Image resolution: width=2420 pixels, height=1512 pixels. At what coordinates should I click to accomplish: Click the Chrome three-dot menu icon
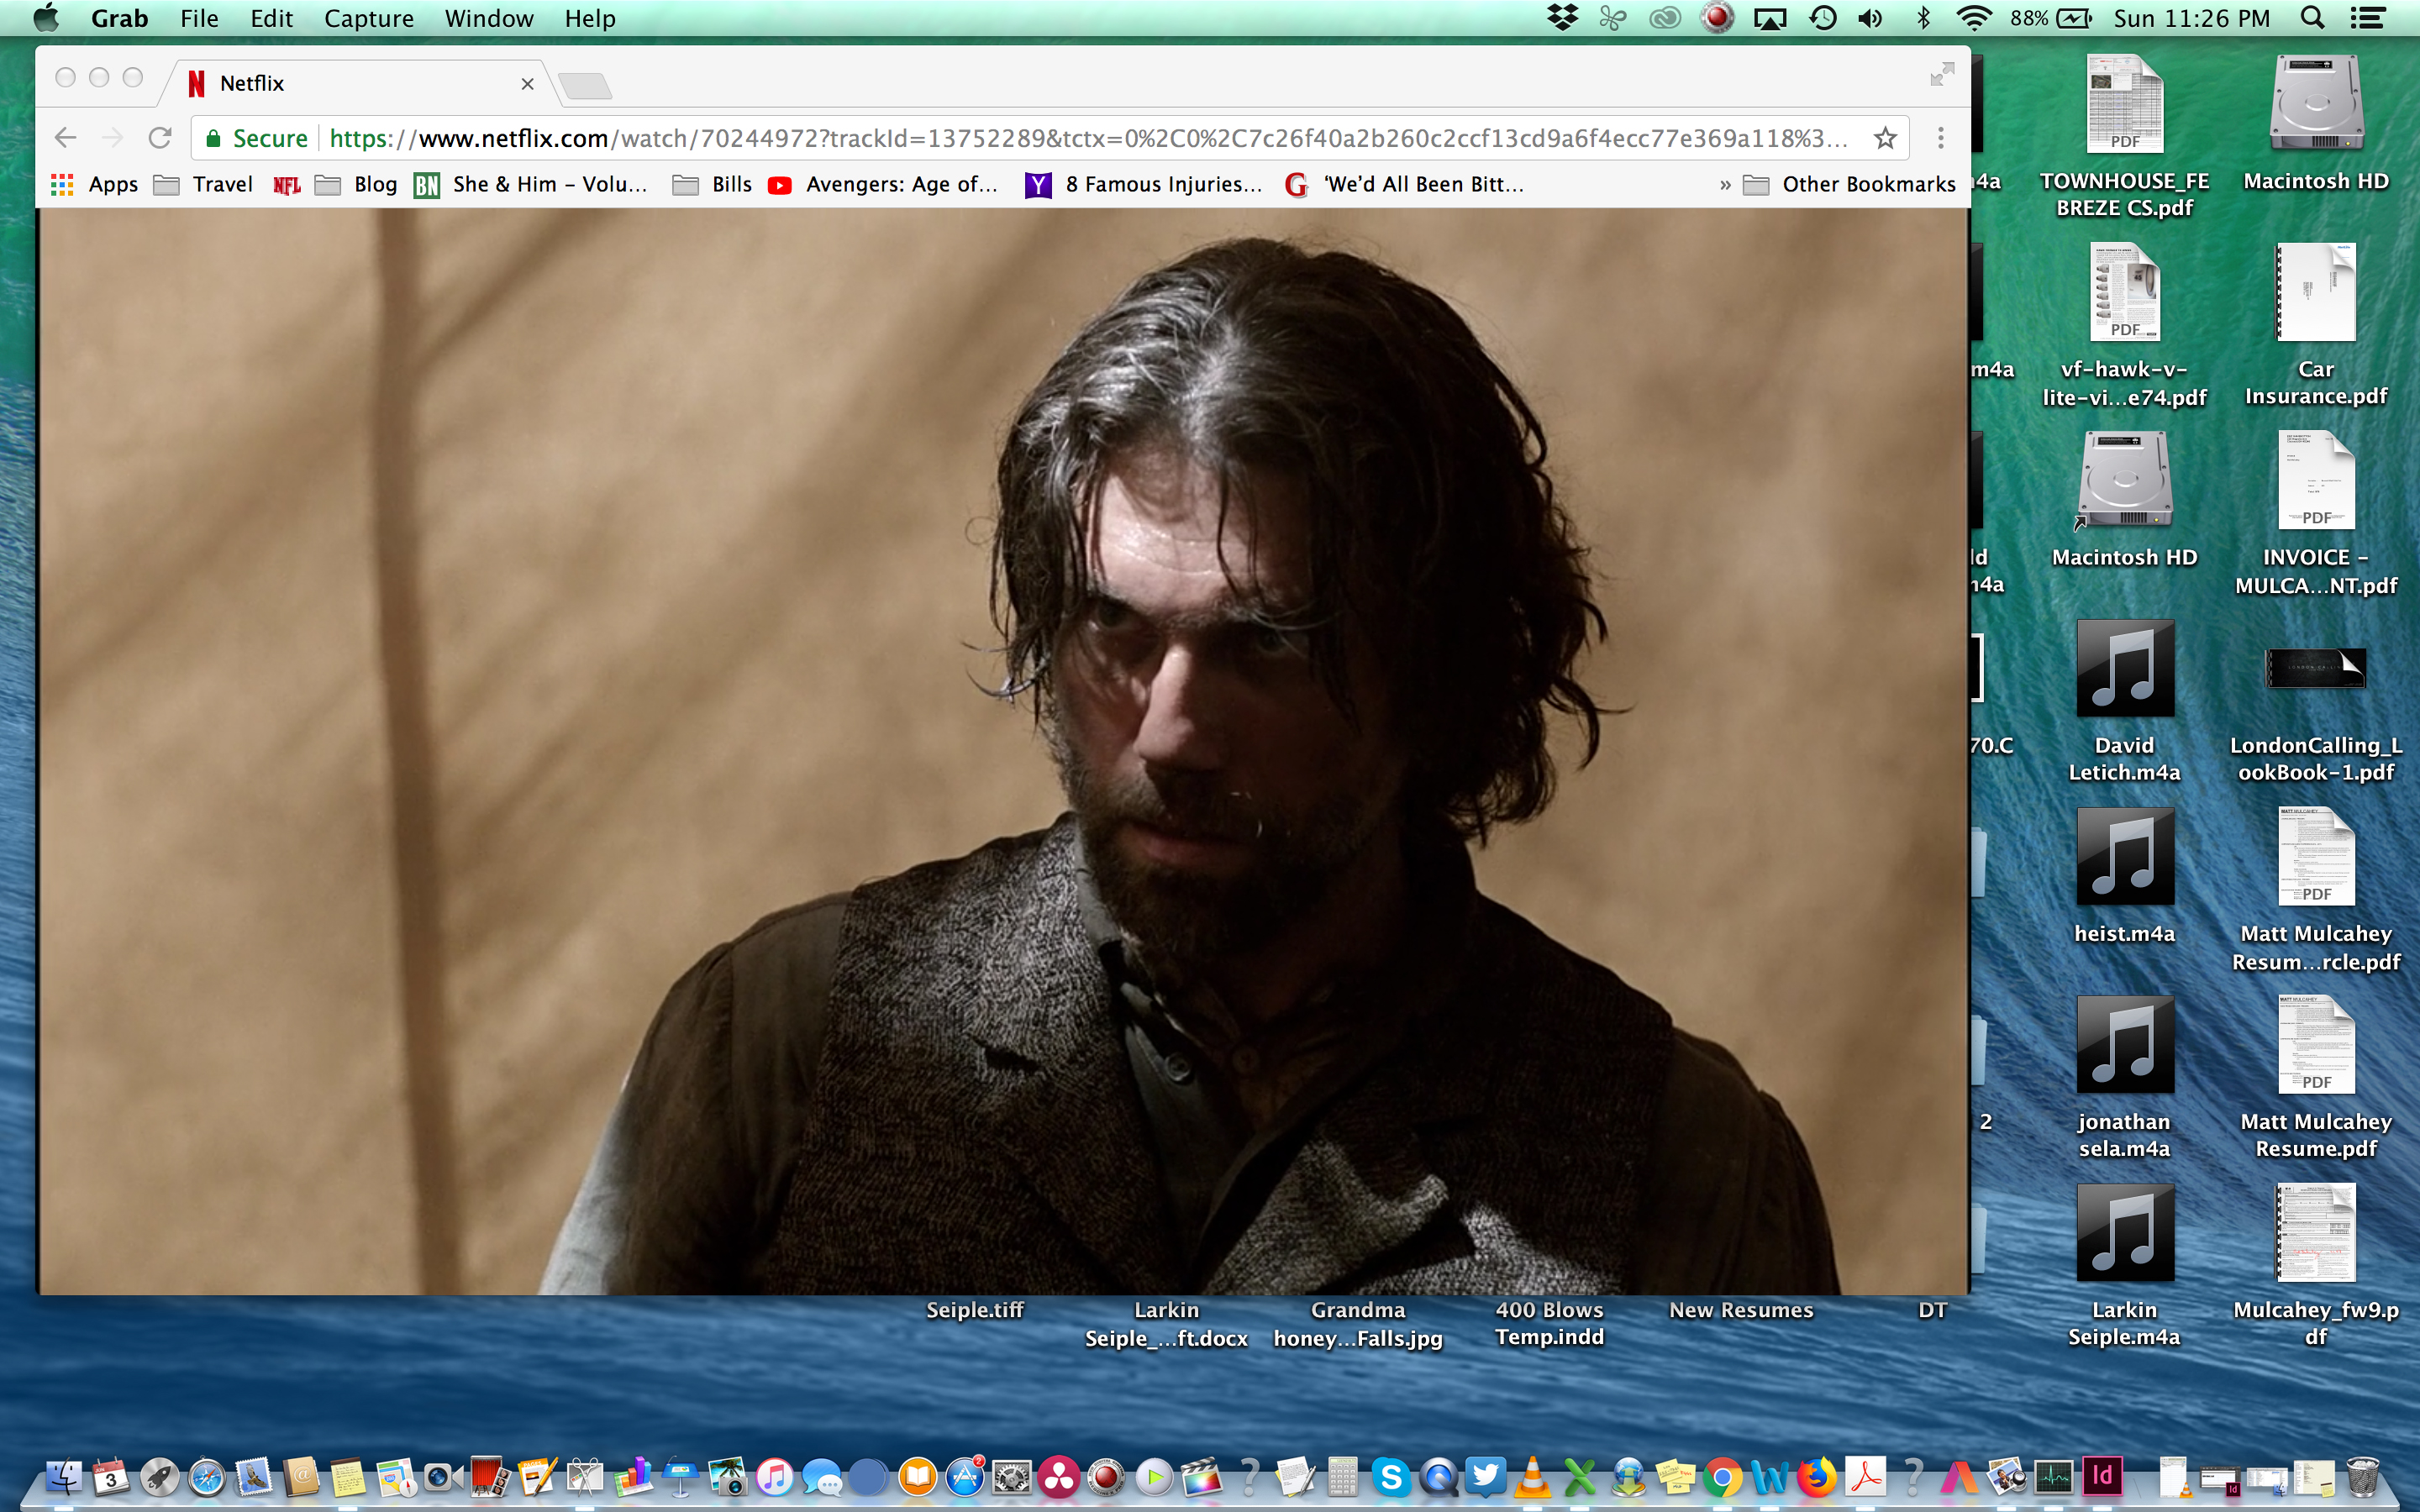coord(1940,138)
